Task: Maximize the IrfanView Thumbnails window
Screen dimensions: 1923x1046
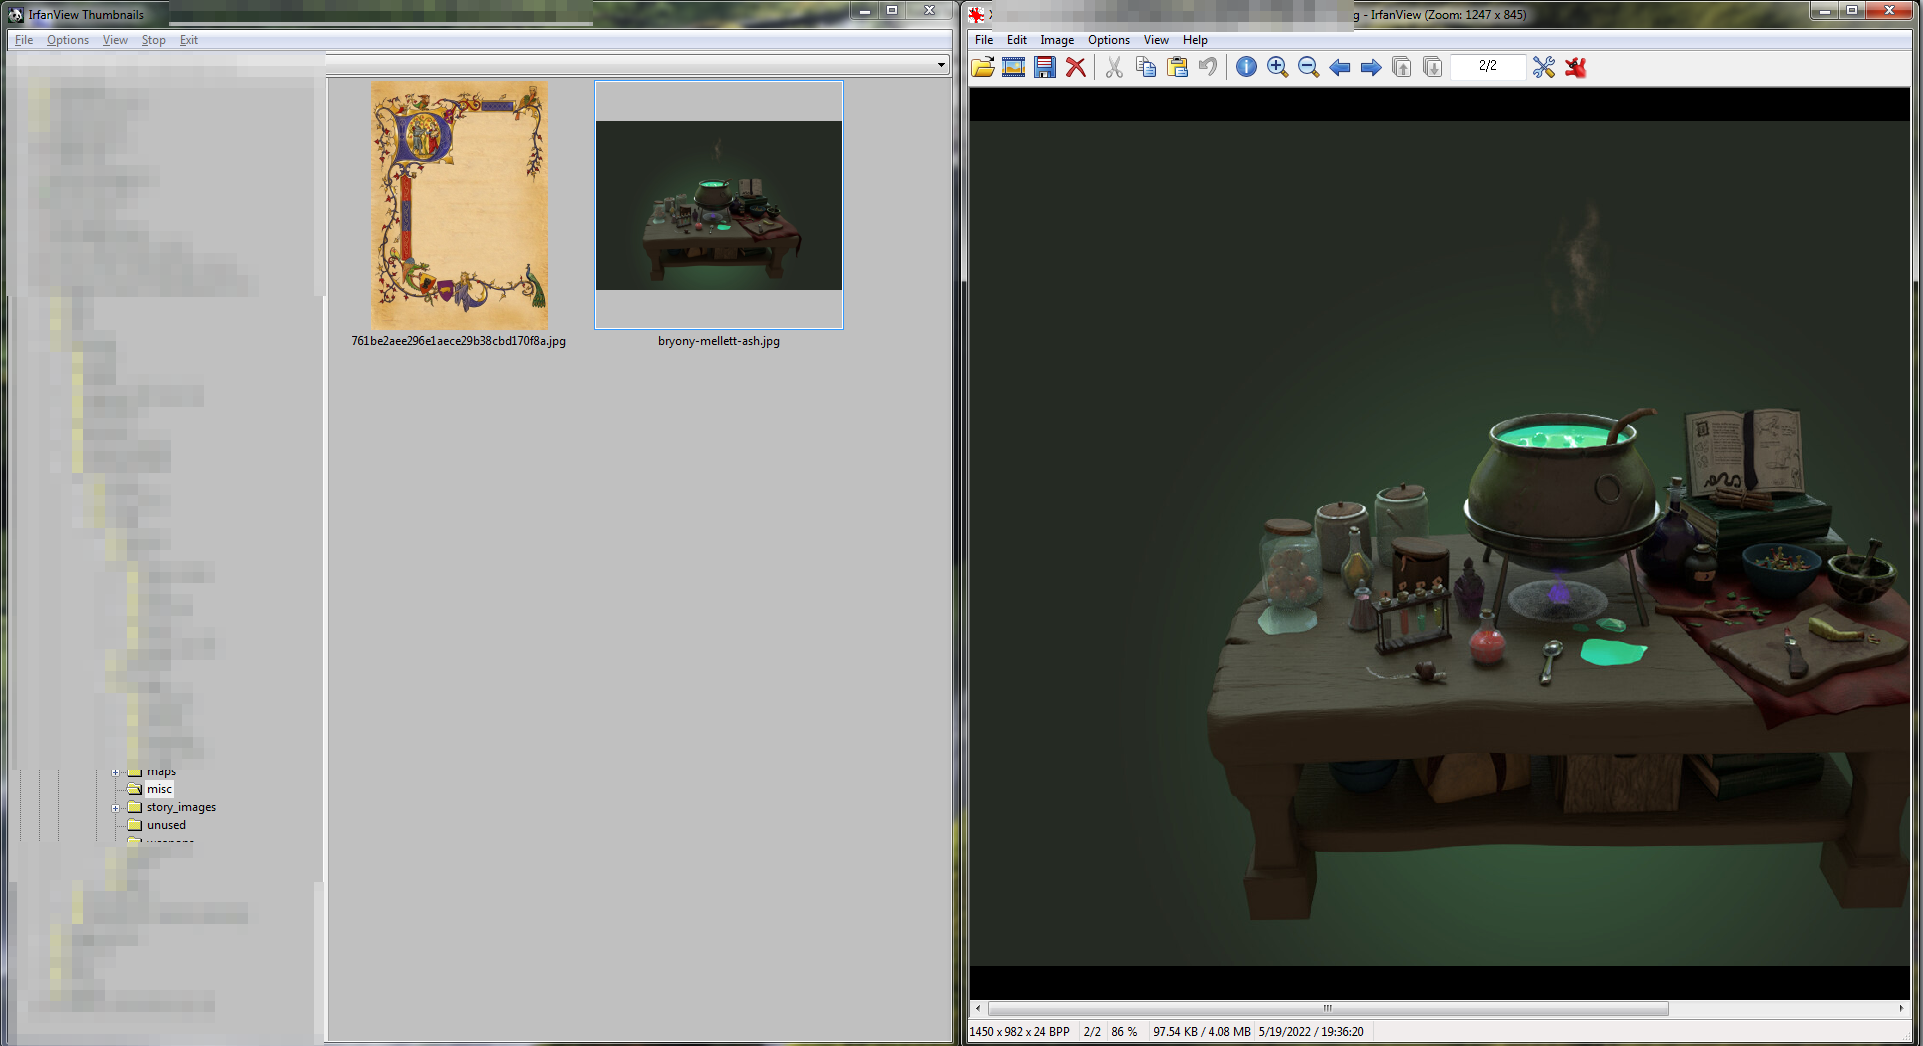Action: click(x=892, y=10)
